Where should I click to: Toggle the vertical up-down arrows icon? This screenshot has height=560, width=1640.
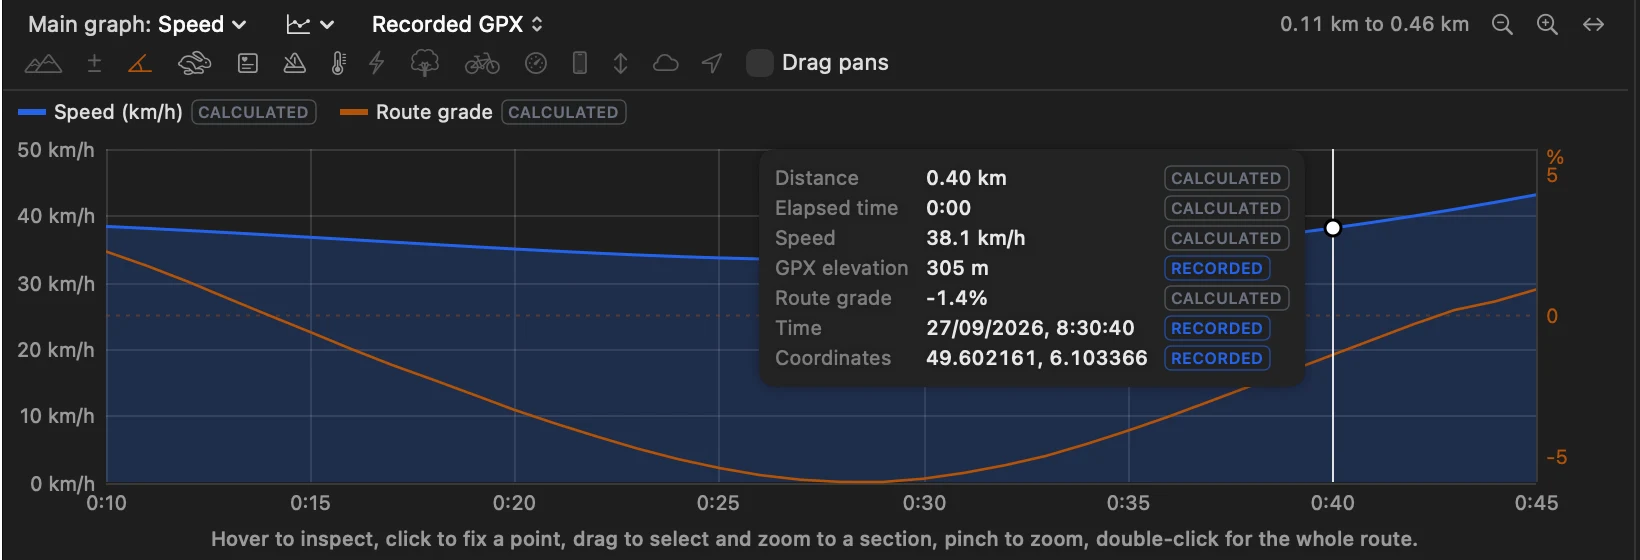[x=620, y=64]
